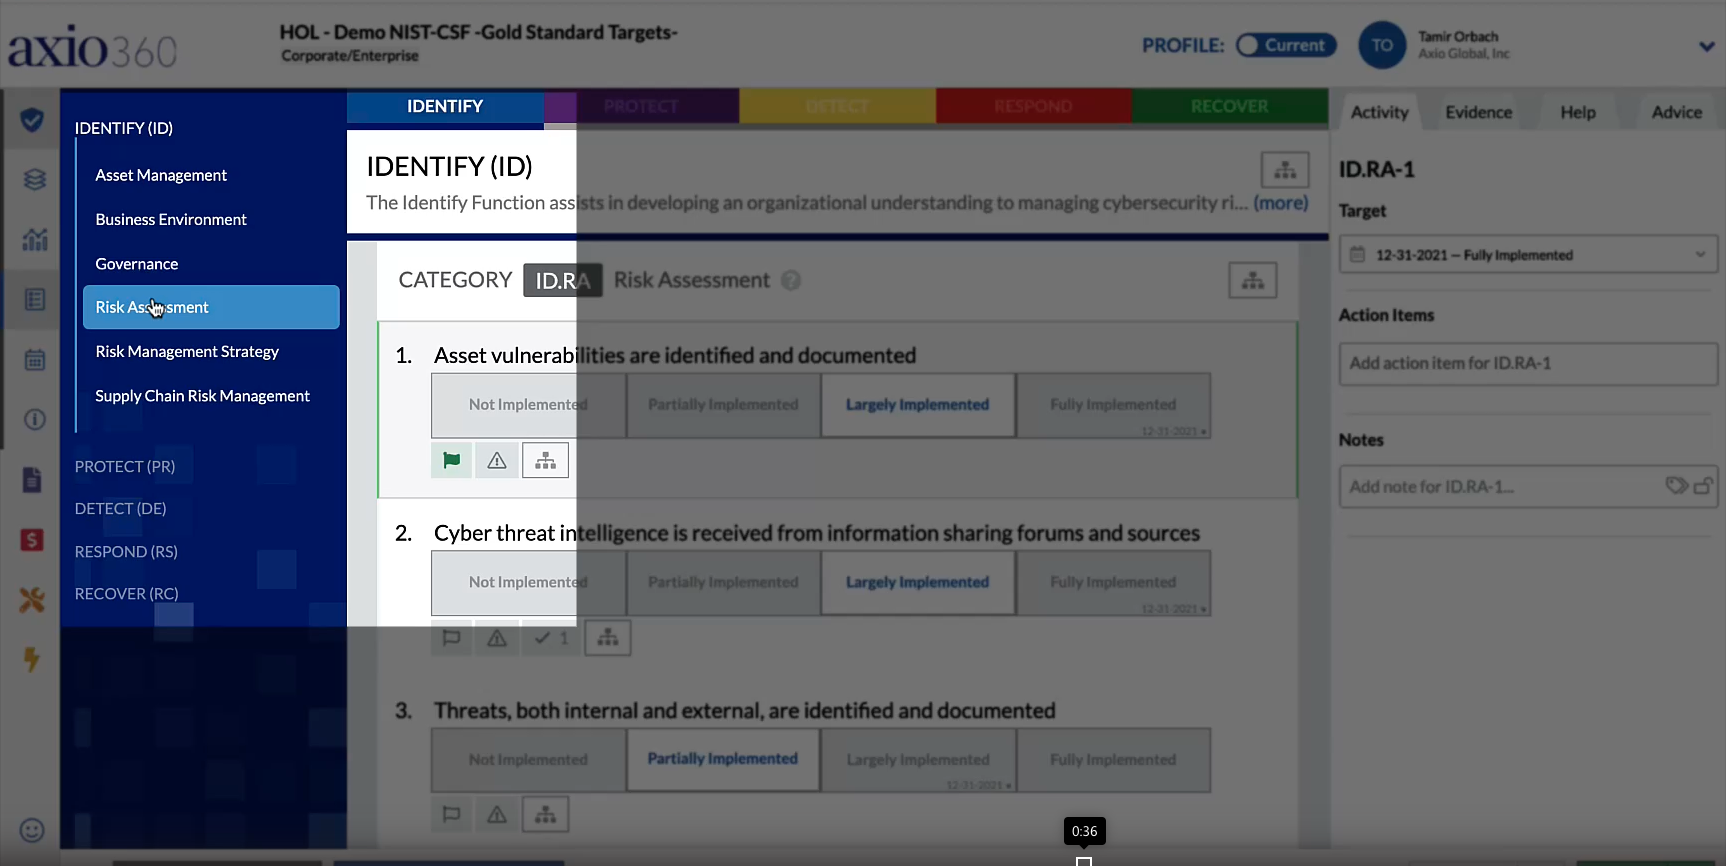Switch to the Help tab
Image resolution: width=1726 pixels, height=866 pixels.
(1578, 112)
